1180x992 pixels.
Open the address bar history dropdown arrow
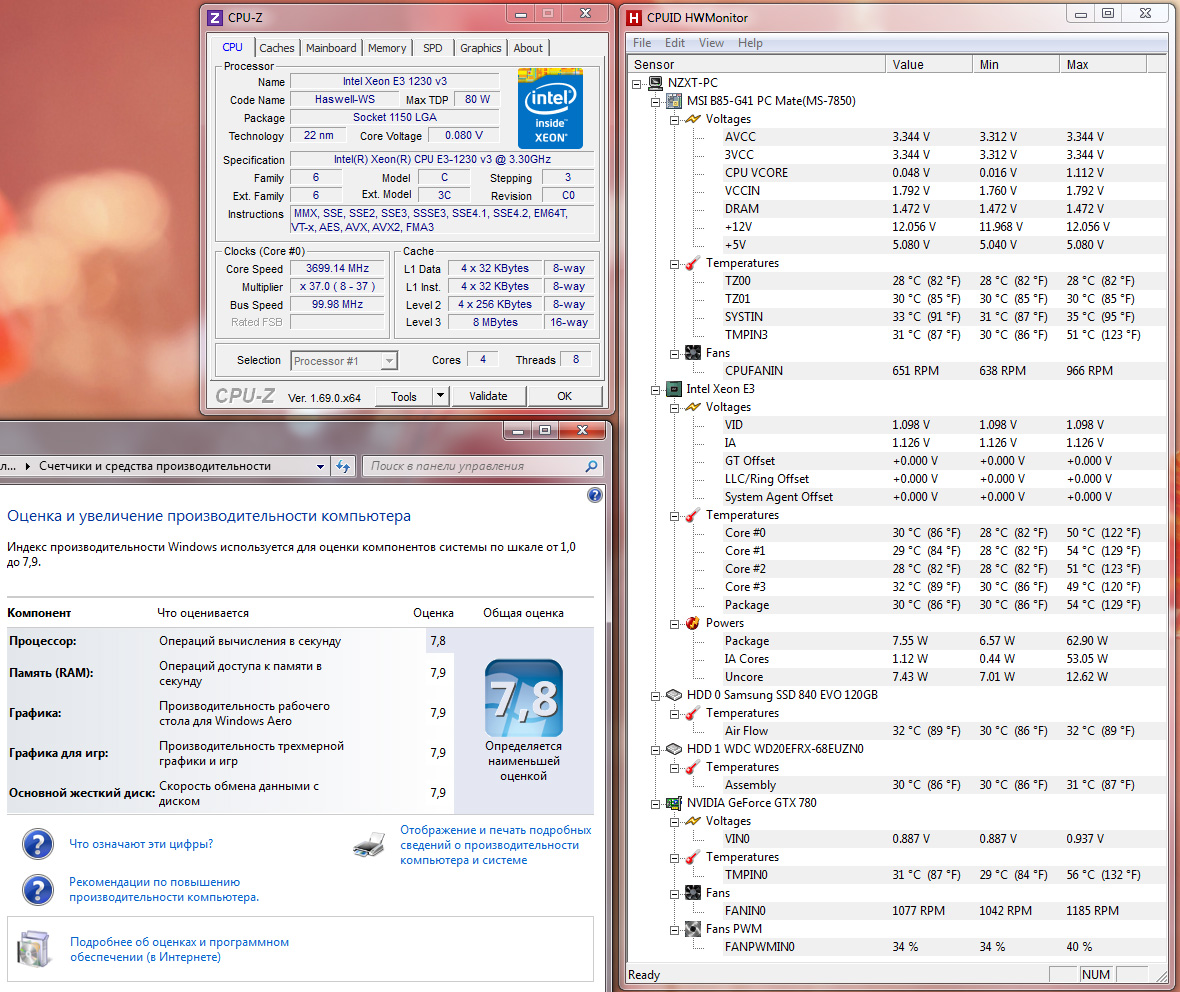pos(321,467)
